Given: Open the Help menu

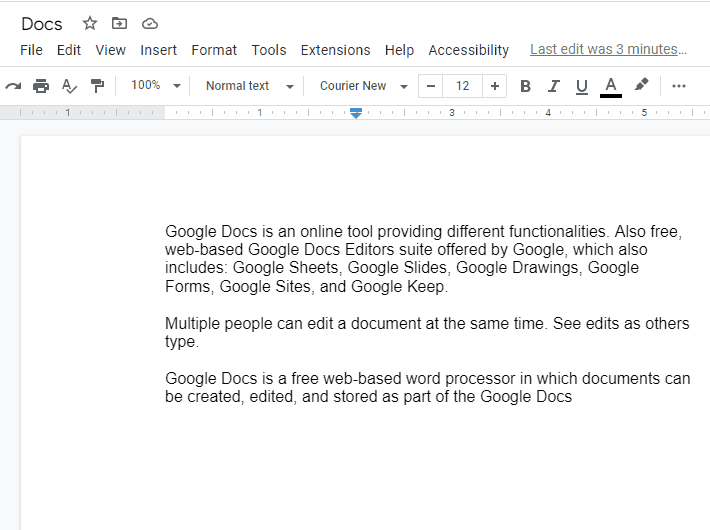Looking at the screenshot, I should [399, 50].
